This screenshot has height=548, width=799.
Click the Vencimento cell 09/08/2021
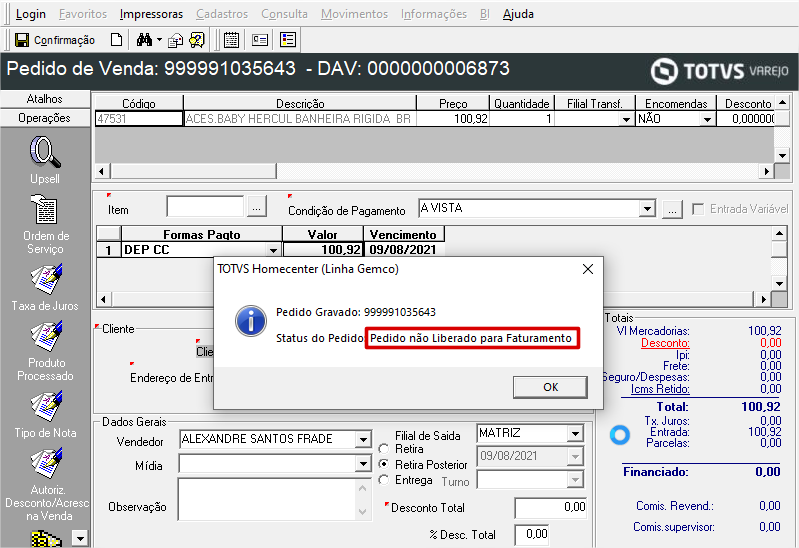tap(404, 250)
